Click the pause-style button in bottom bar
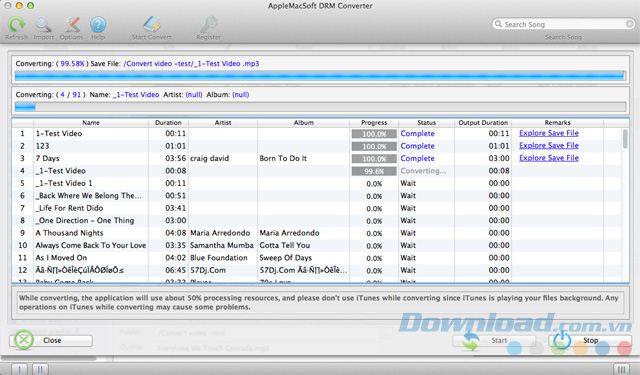The image size is (640, 375). pyautogui.click(x=40, y=369)
